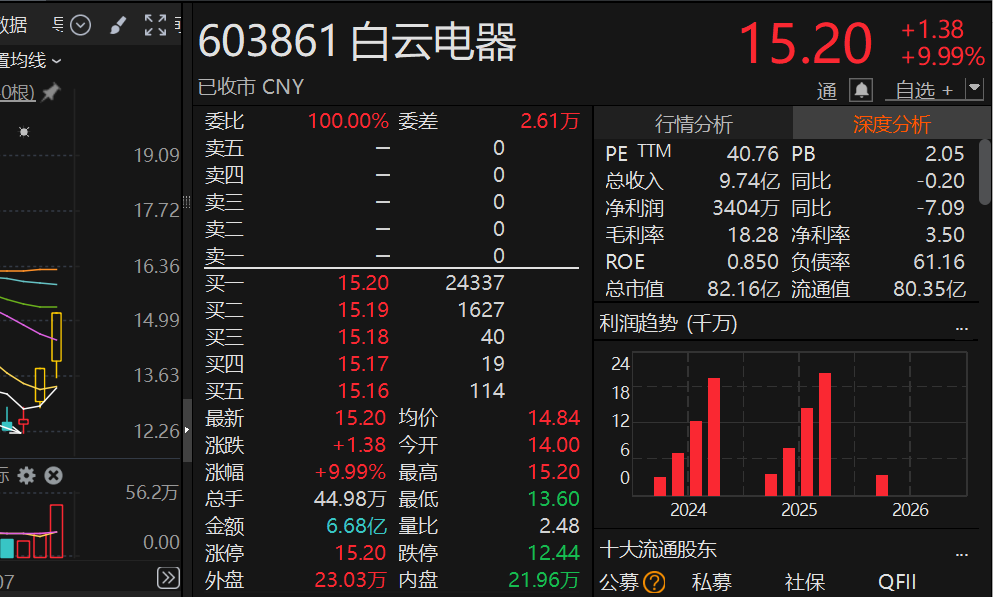The image size is (993, 597).
Task: Switch to the 行情分析 tab
Action: (693, 123)
